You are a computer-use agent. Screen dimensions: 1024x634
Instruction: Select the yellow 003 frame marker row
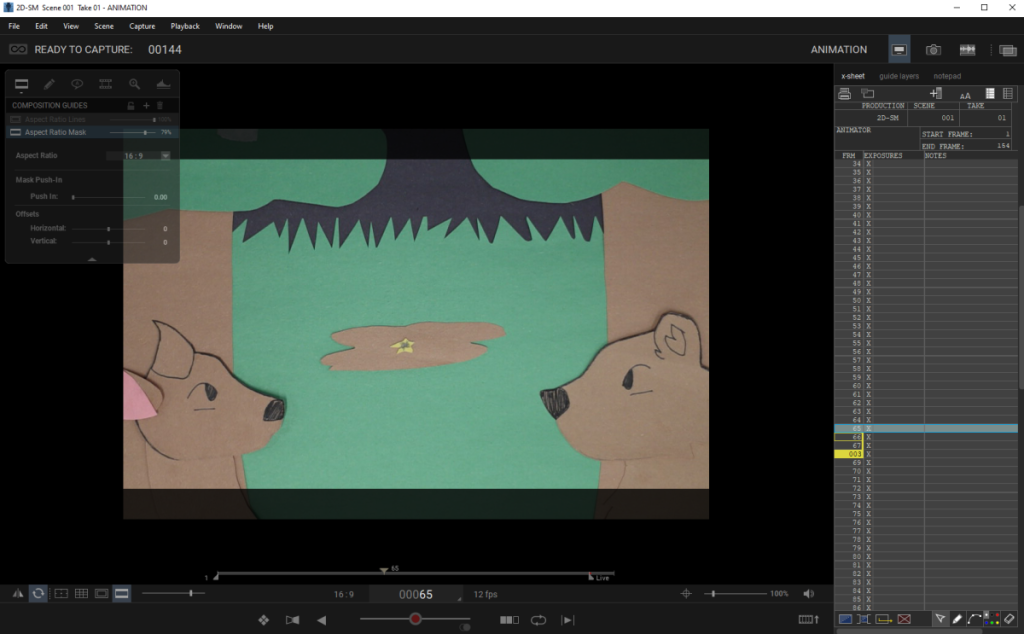[848, 454]
